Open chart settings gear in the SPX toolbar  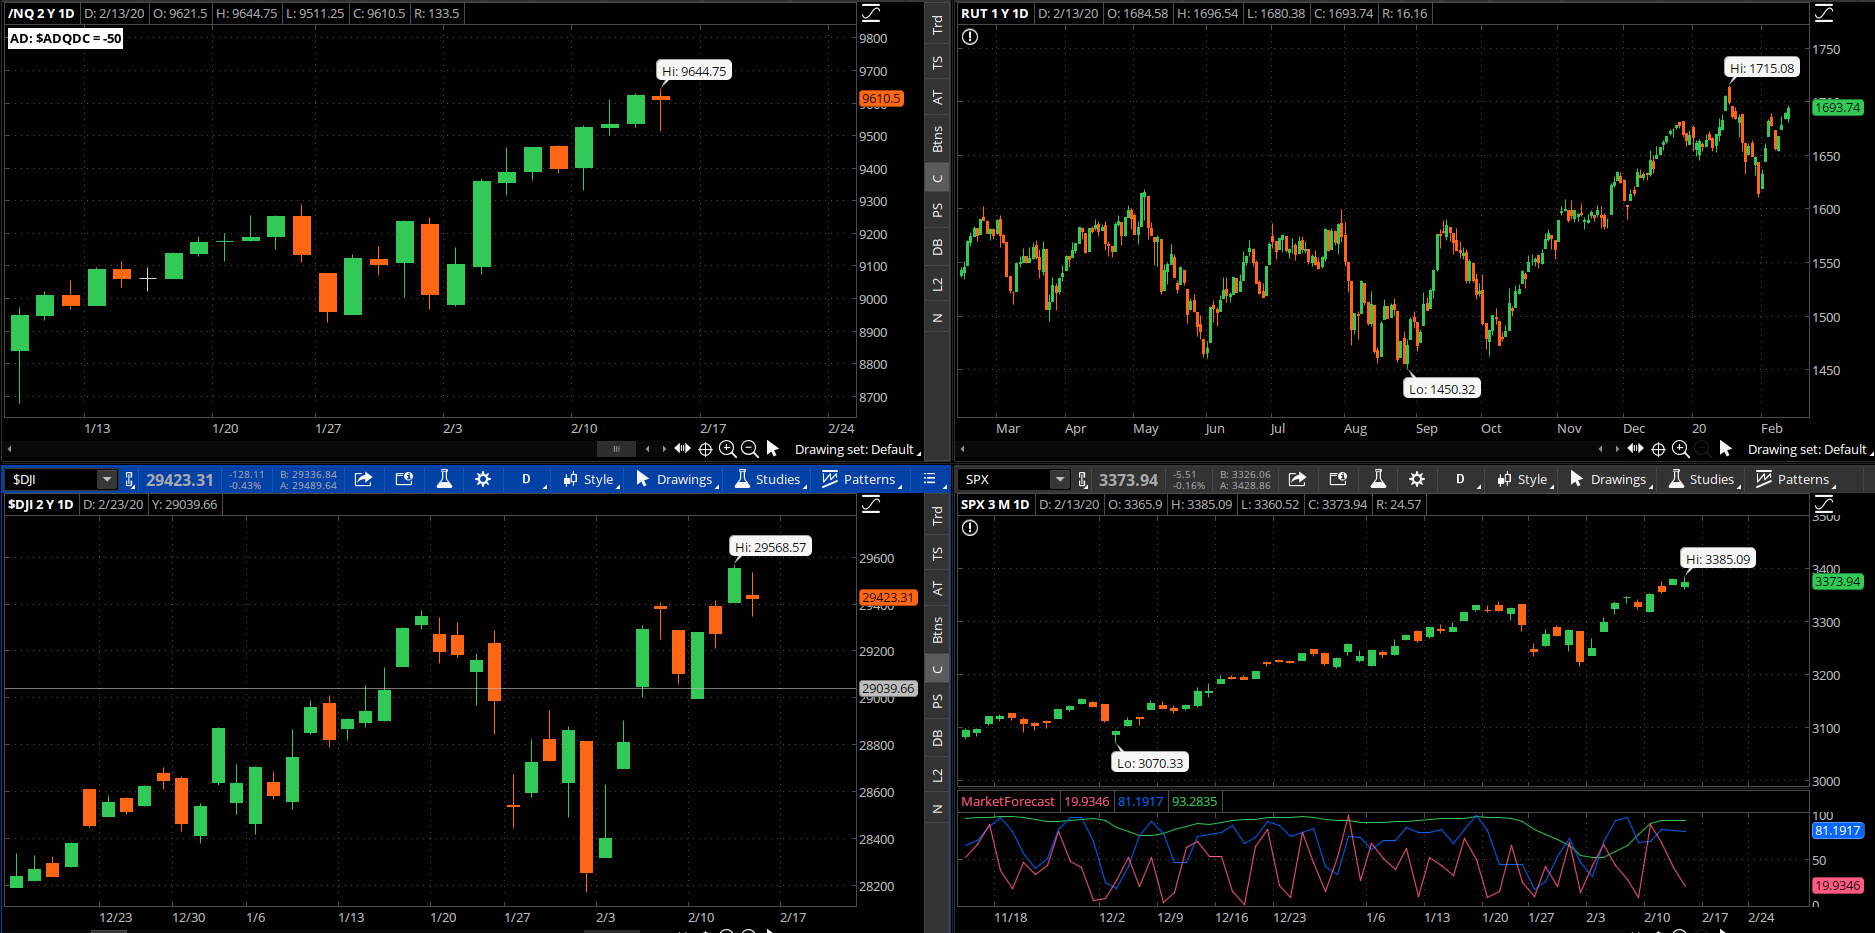pos(1417,479)
